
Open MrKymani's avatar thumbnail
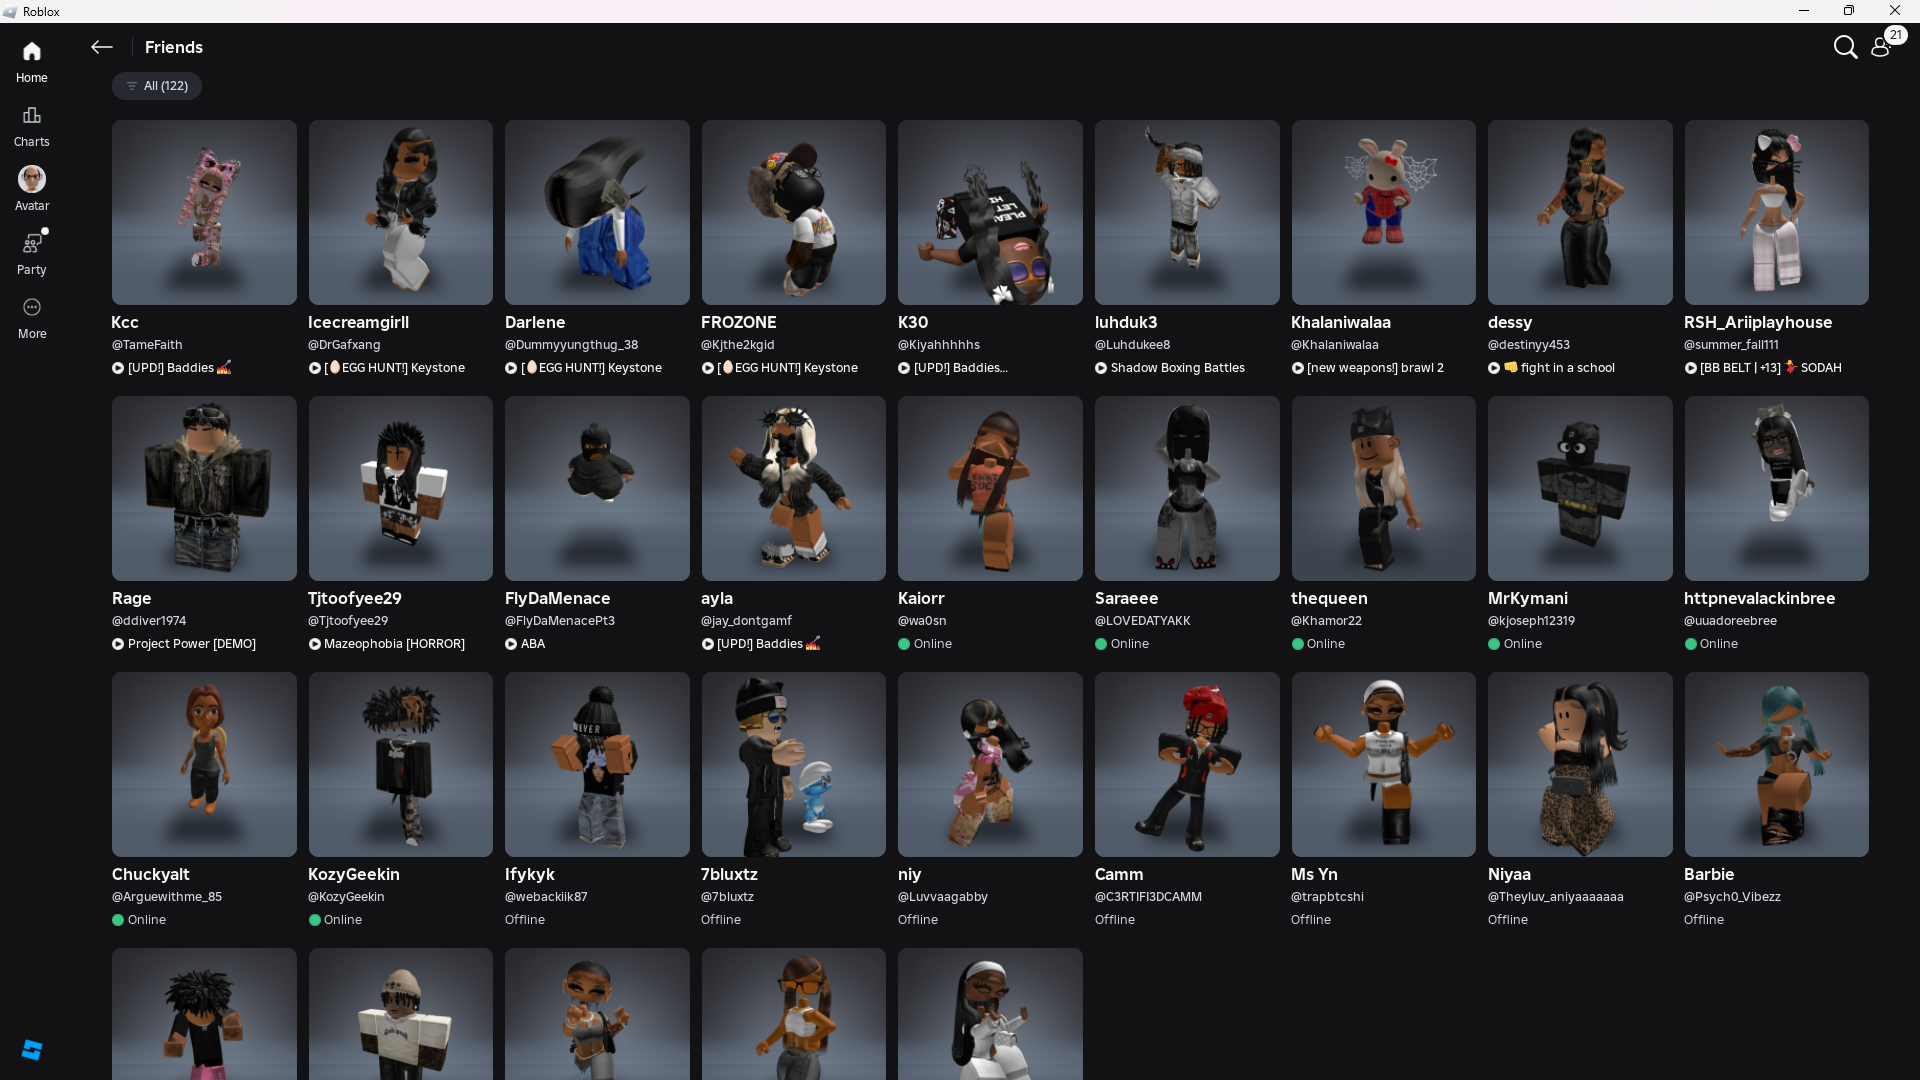tap(1579, 488)
